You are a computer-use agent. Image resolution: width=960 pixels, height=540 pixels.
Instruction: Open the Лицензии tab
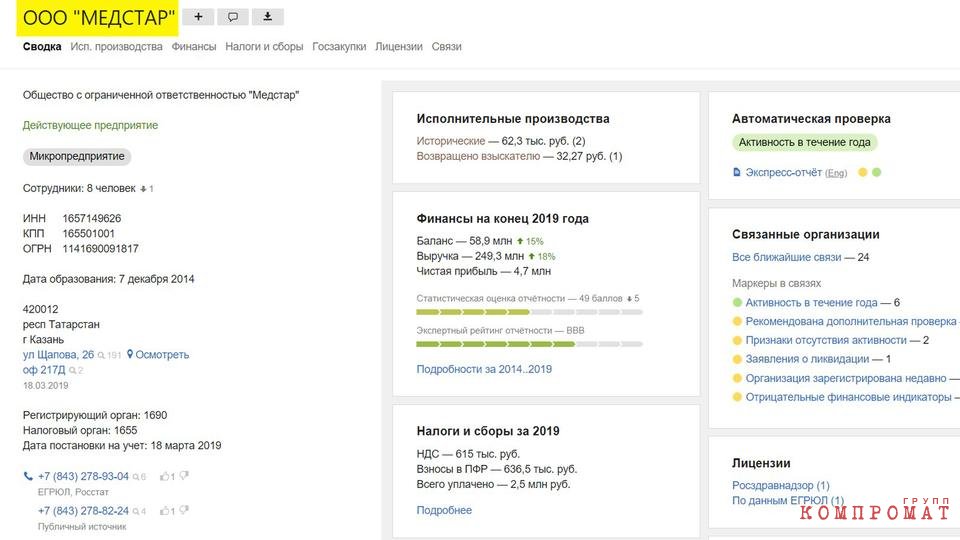pos(399,47)
